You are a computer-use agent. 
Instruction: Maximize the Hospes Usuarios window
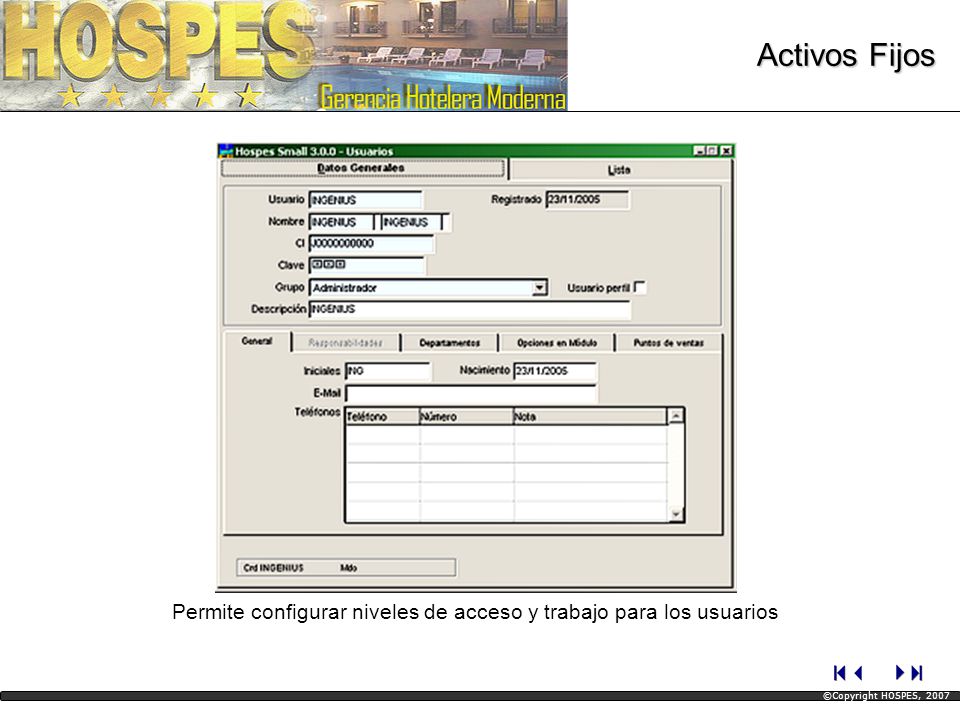click(x=712, y=151)
